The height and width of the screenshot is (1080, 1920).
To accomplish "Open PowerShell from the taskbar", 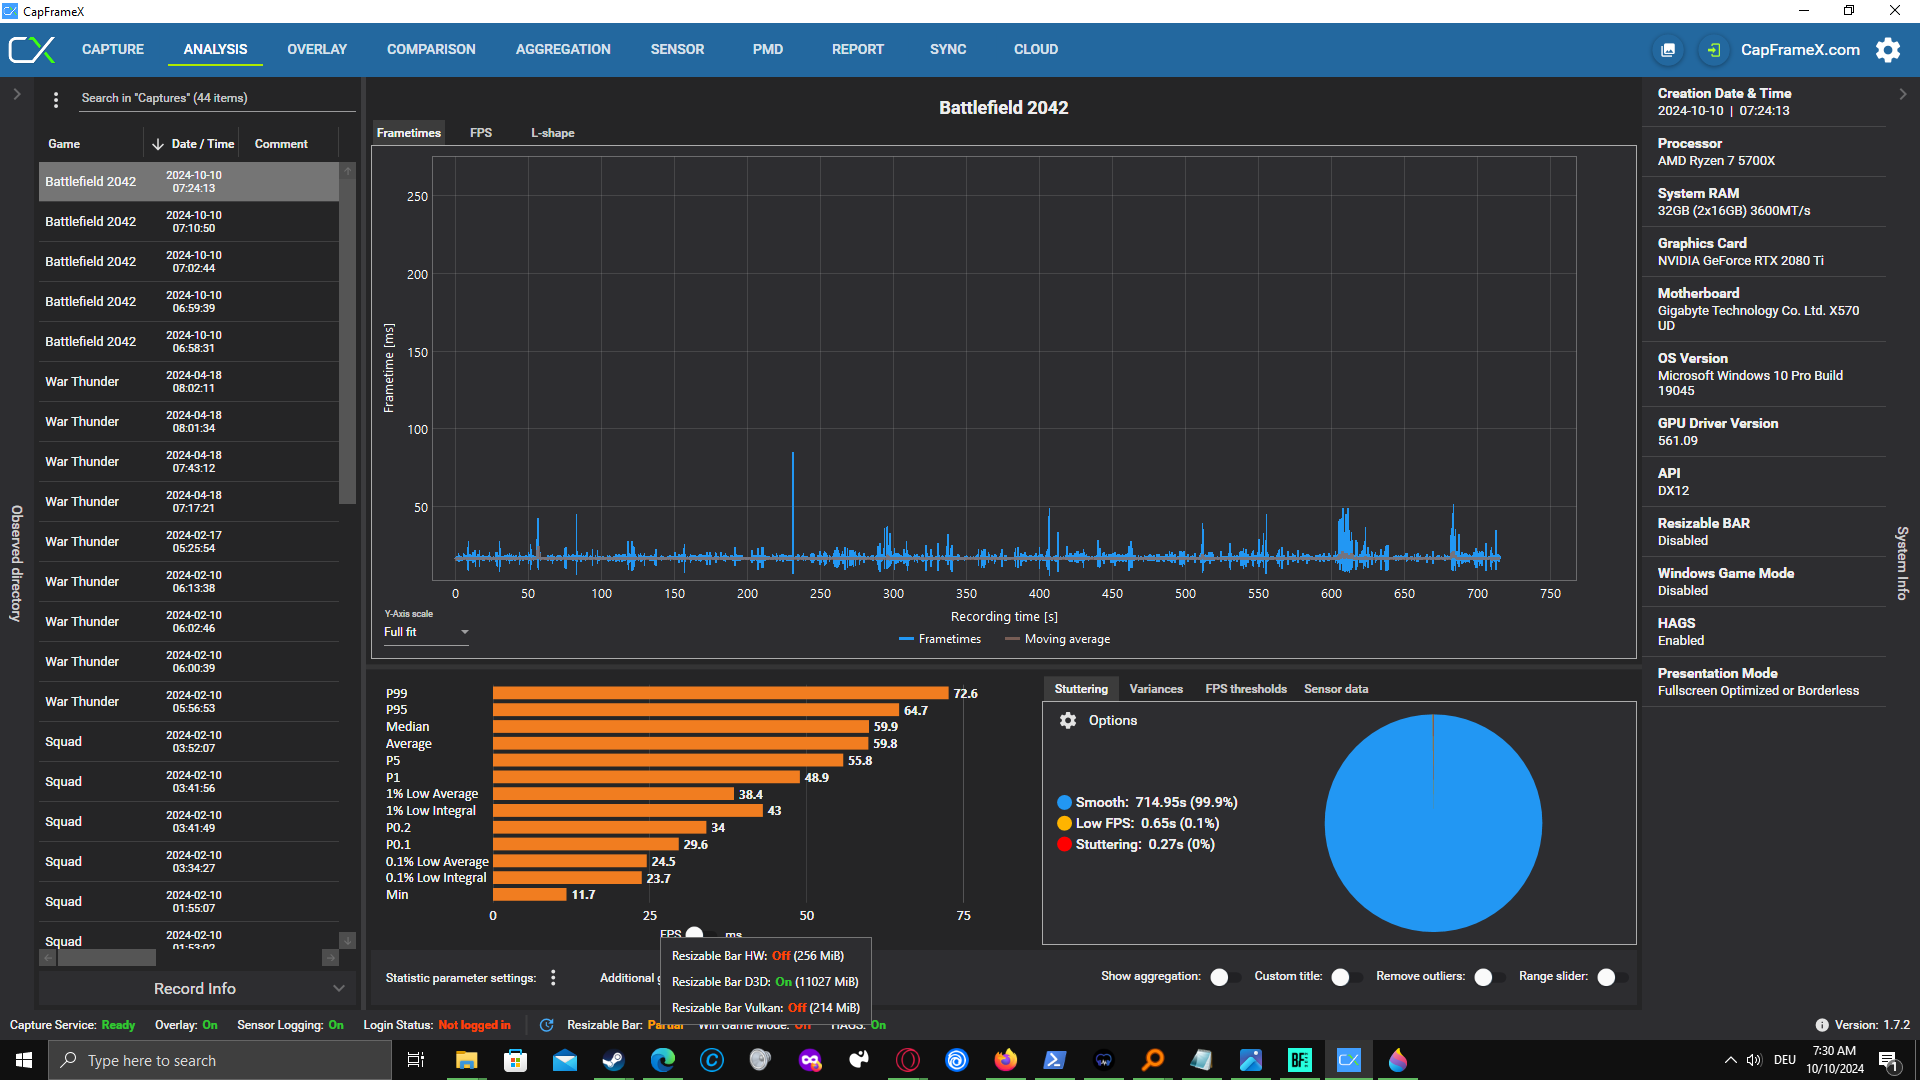I will pyautogui.click(x=1054, y=1060).
